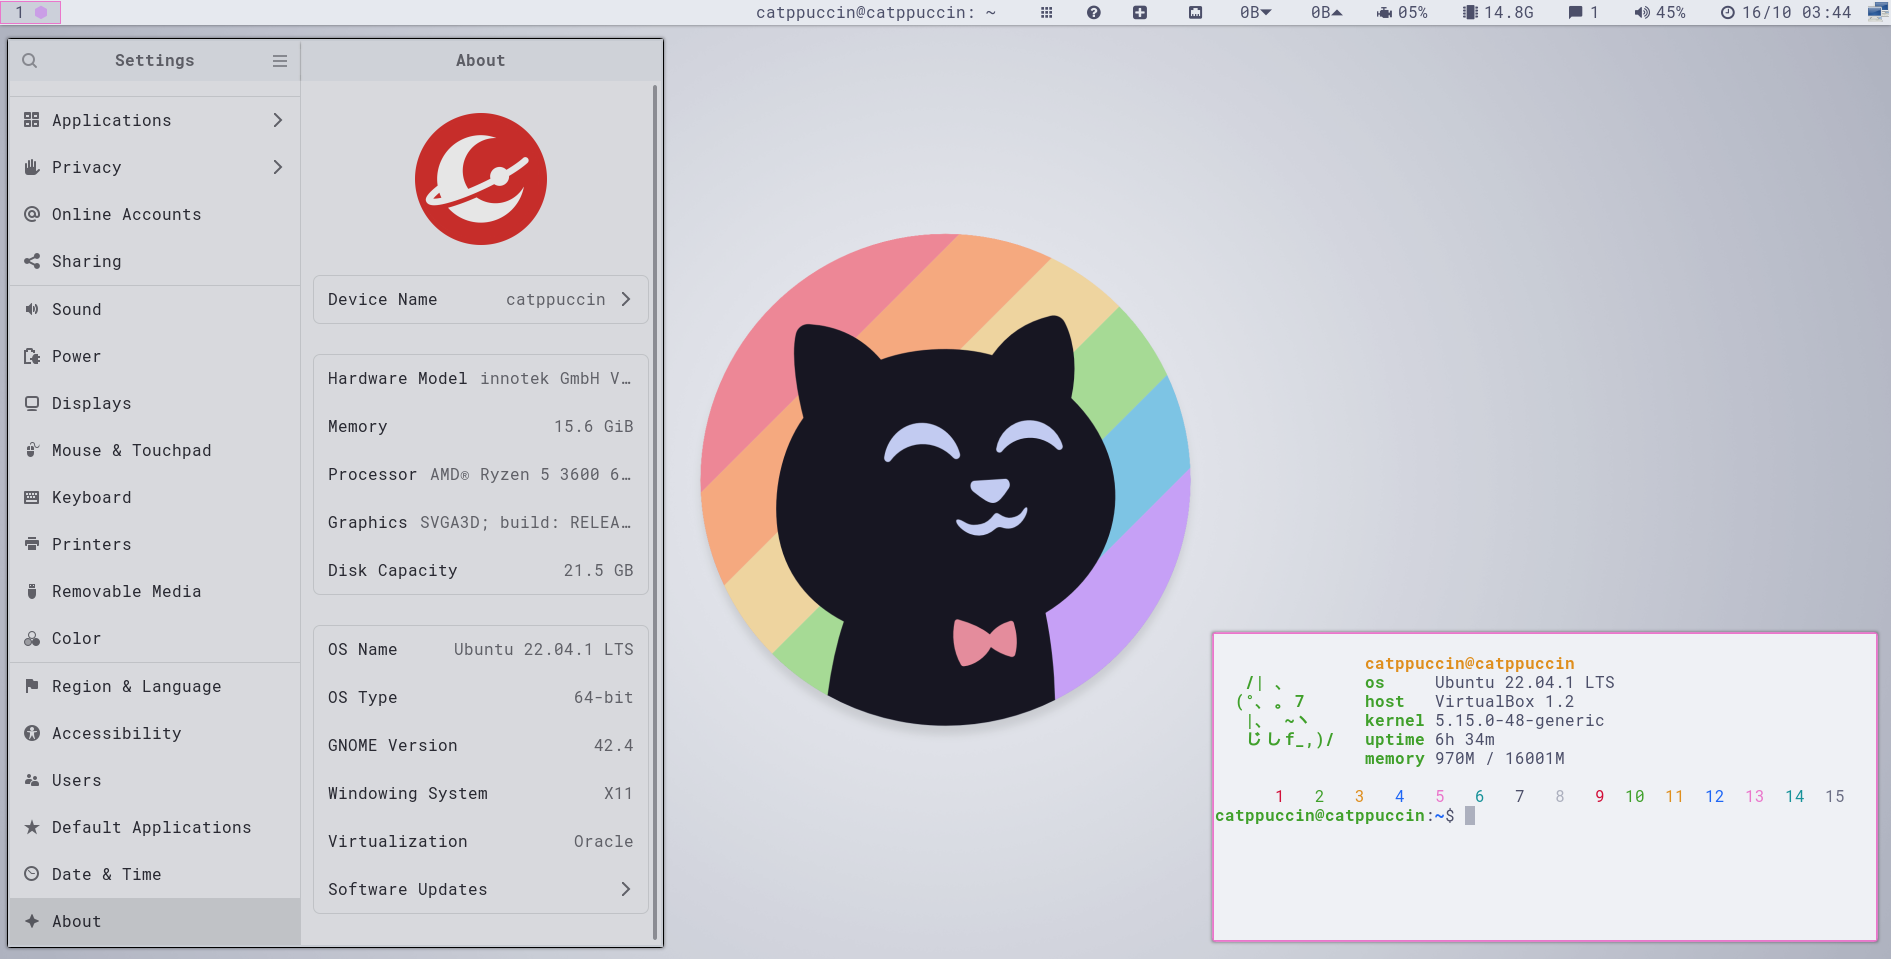Open Online Accounts settings
Image resolution: width=1891 pixels, height=959 pixels.
154,214
